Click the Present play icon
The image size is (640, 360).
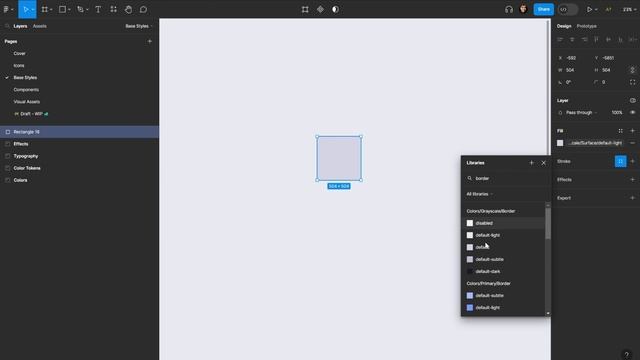(589, 9)
